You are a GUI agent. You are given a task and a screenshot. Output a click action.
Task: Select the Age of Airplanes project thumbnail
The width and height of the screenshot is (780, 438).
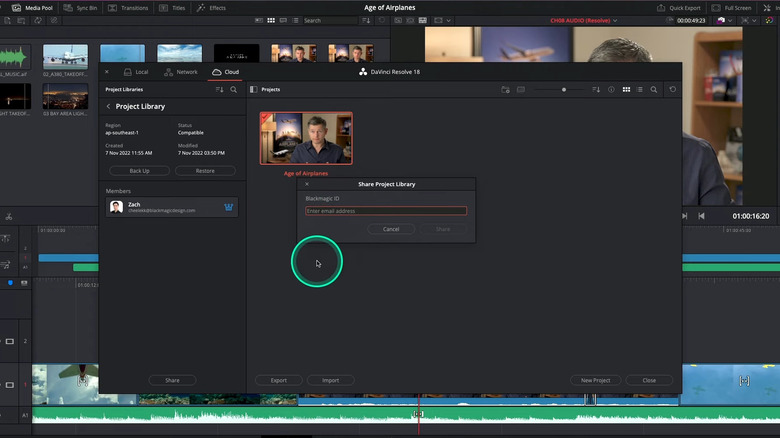click(306, 138)
